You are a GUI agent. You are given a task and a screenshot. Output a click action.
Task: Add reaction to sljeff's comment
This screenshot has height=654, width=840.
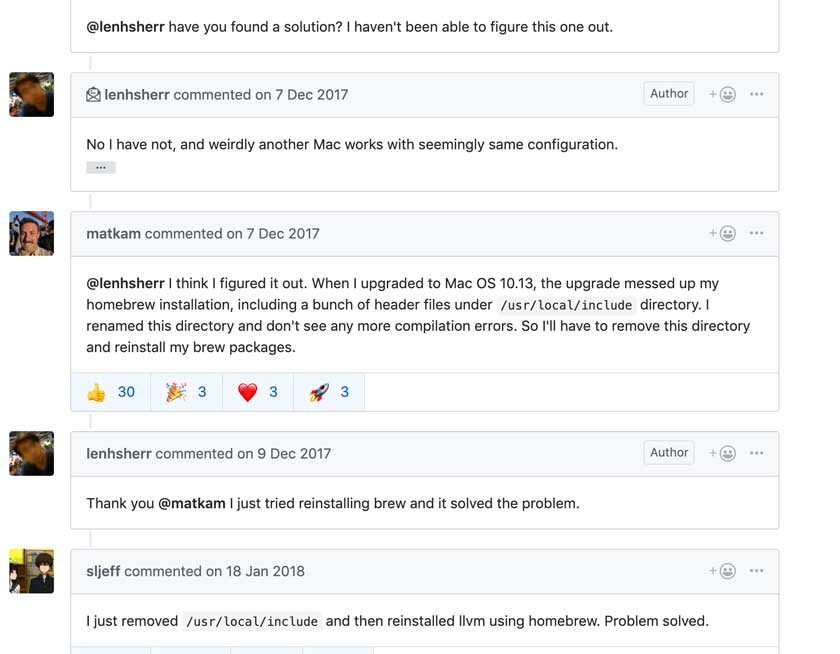[x=722, y=571]
